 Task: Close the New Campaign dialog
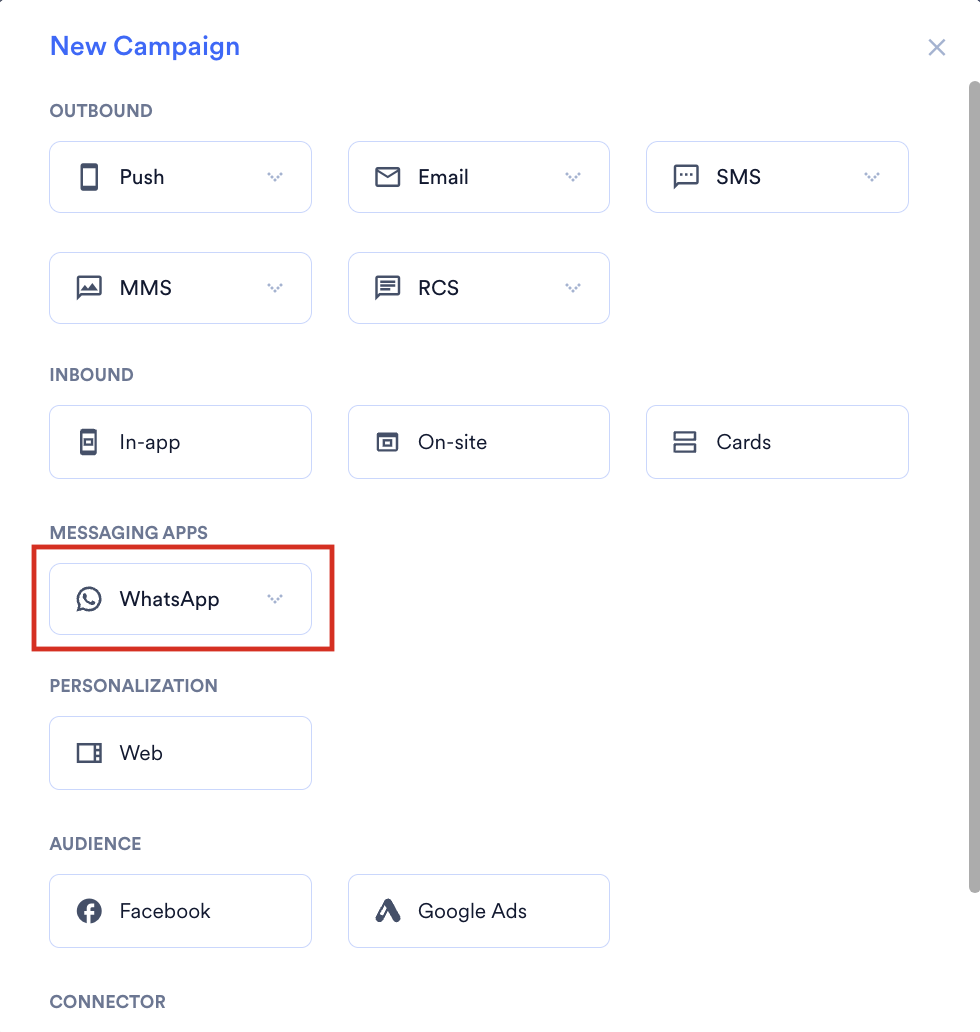click(x=937, y=47)
